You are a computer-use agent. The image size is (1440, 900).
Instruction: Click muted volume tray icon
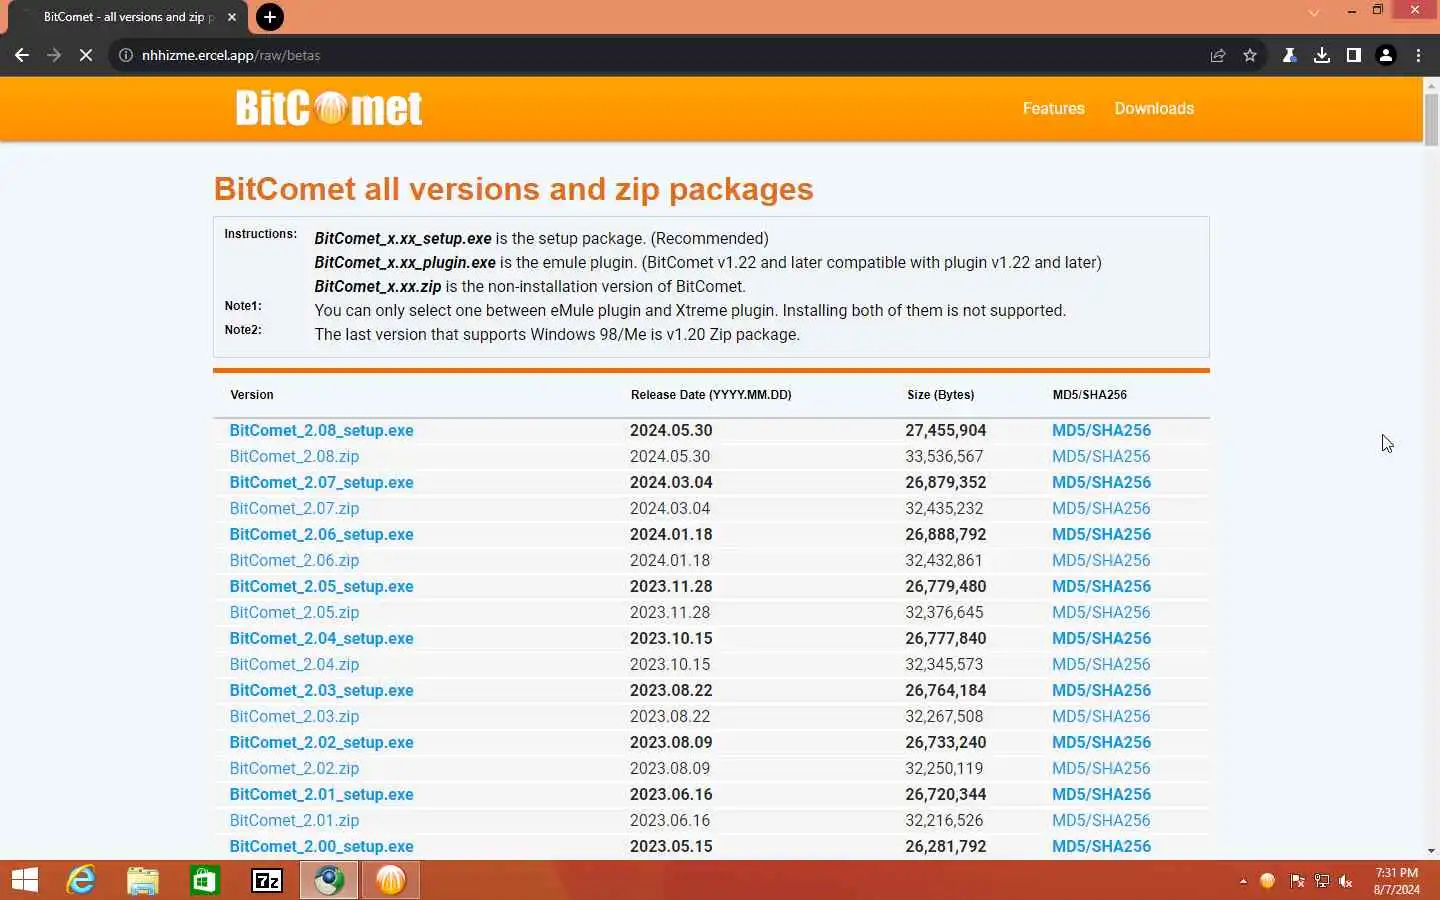tap(1346, 881)
